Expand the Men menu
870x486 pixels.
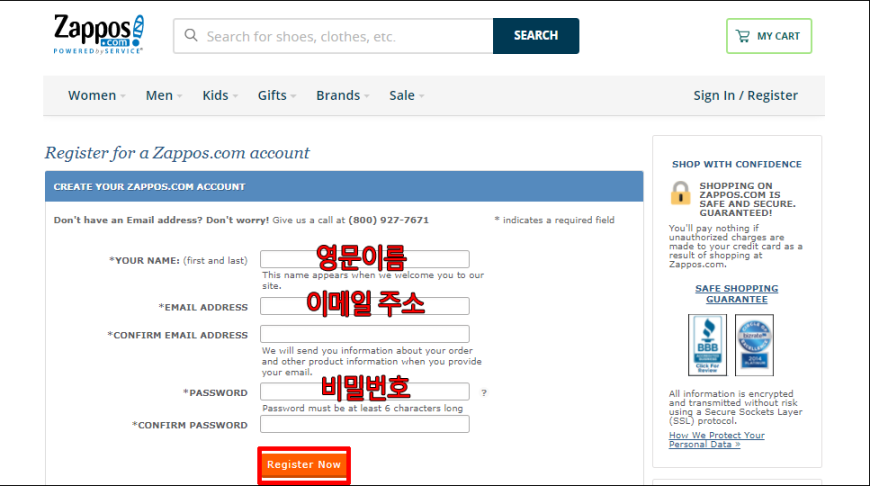tap(164, 95)
